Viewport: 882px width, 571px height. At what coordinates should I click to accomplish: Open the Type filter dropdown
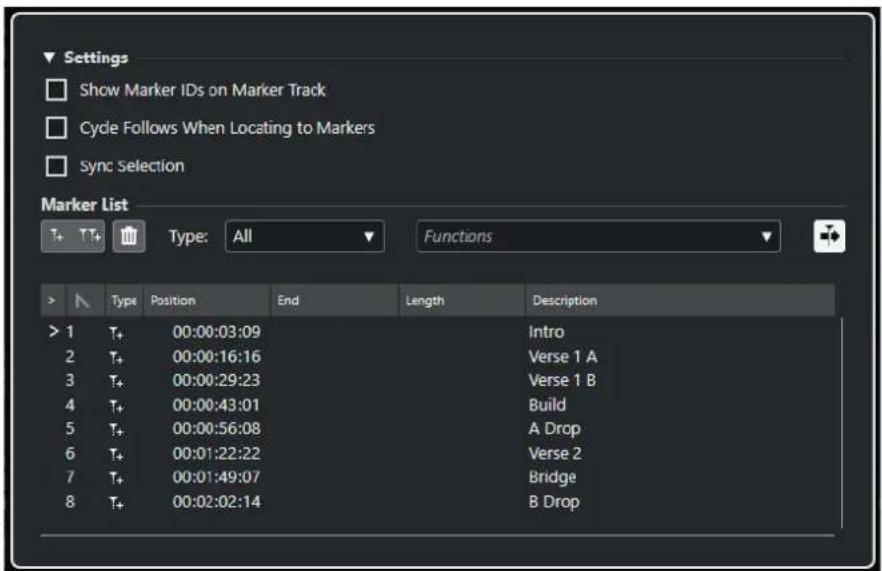pyautogui.click(x=304, y=236)
